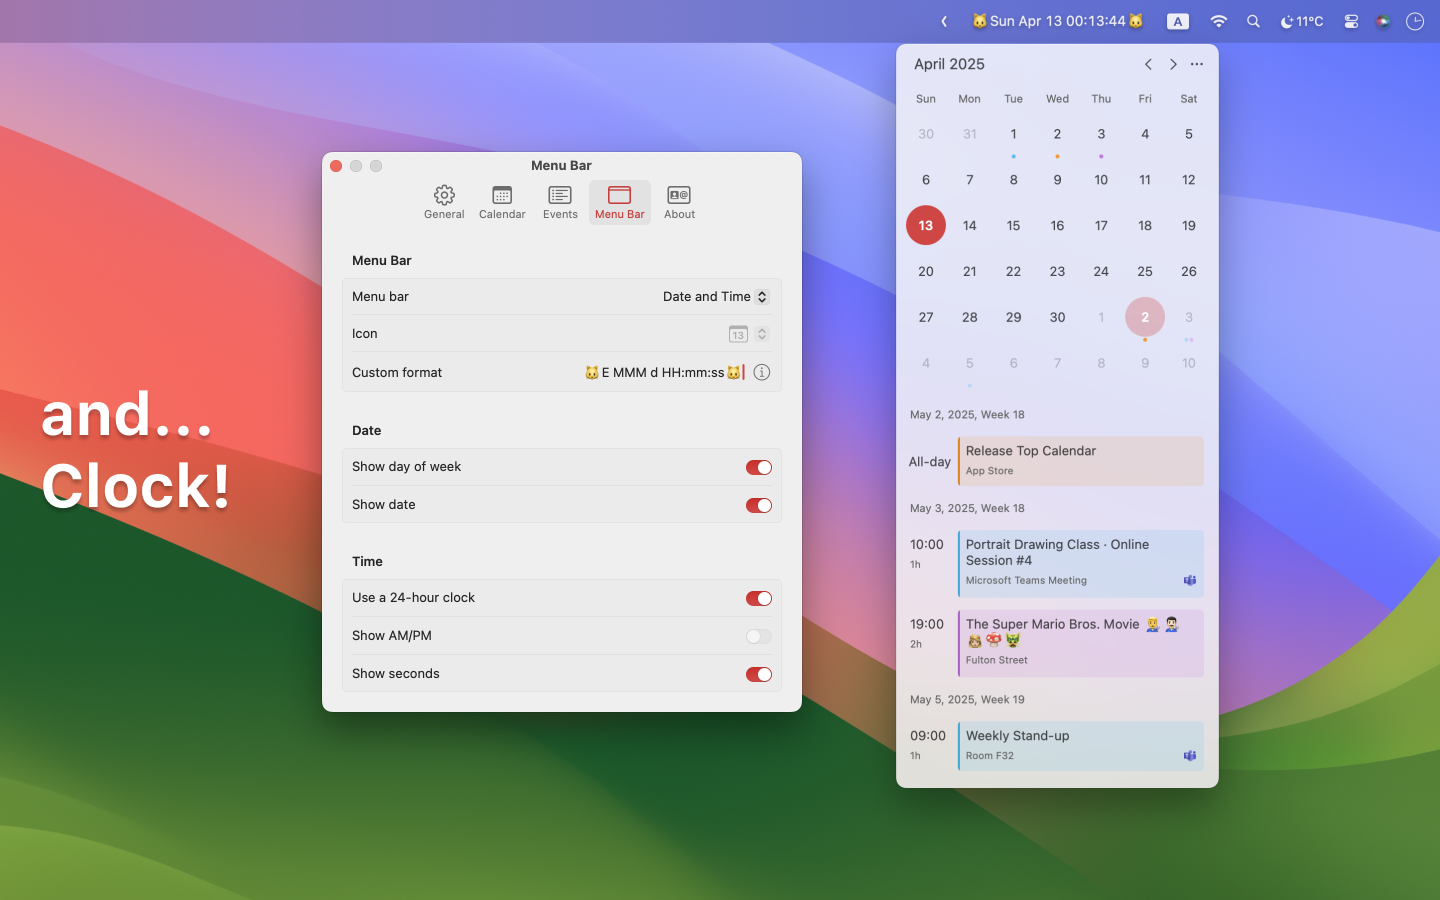Viewport: 1440px width, 900px height.
Task: Click Teams icon on Portrait Drawing Class
Action: point(1190,580)
